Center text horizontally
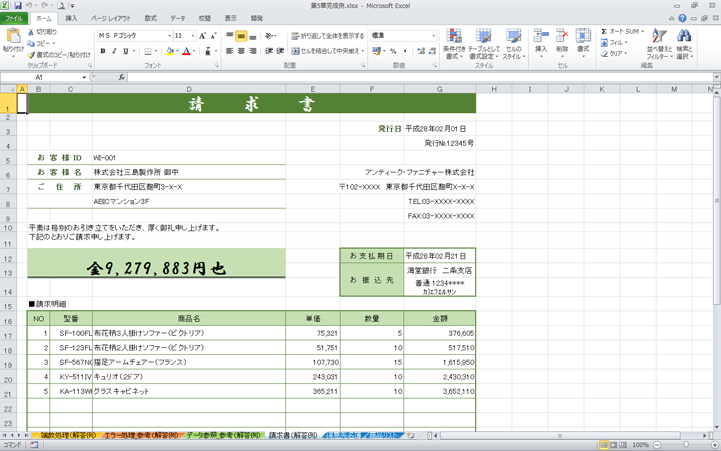Screen dimensions: 721x451 click(x=241, y=51)
